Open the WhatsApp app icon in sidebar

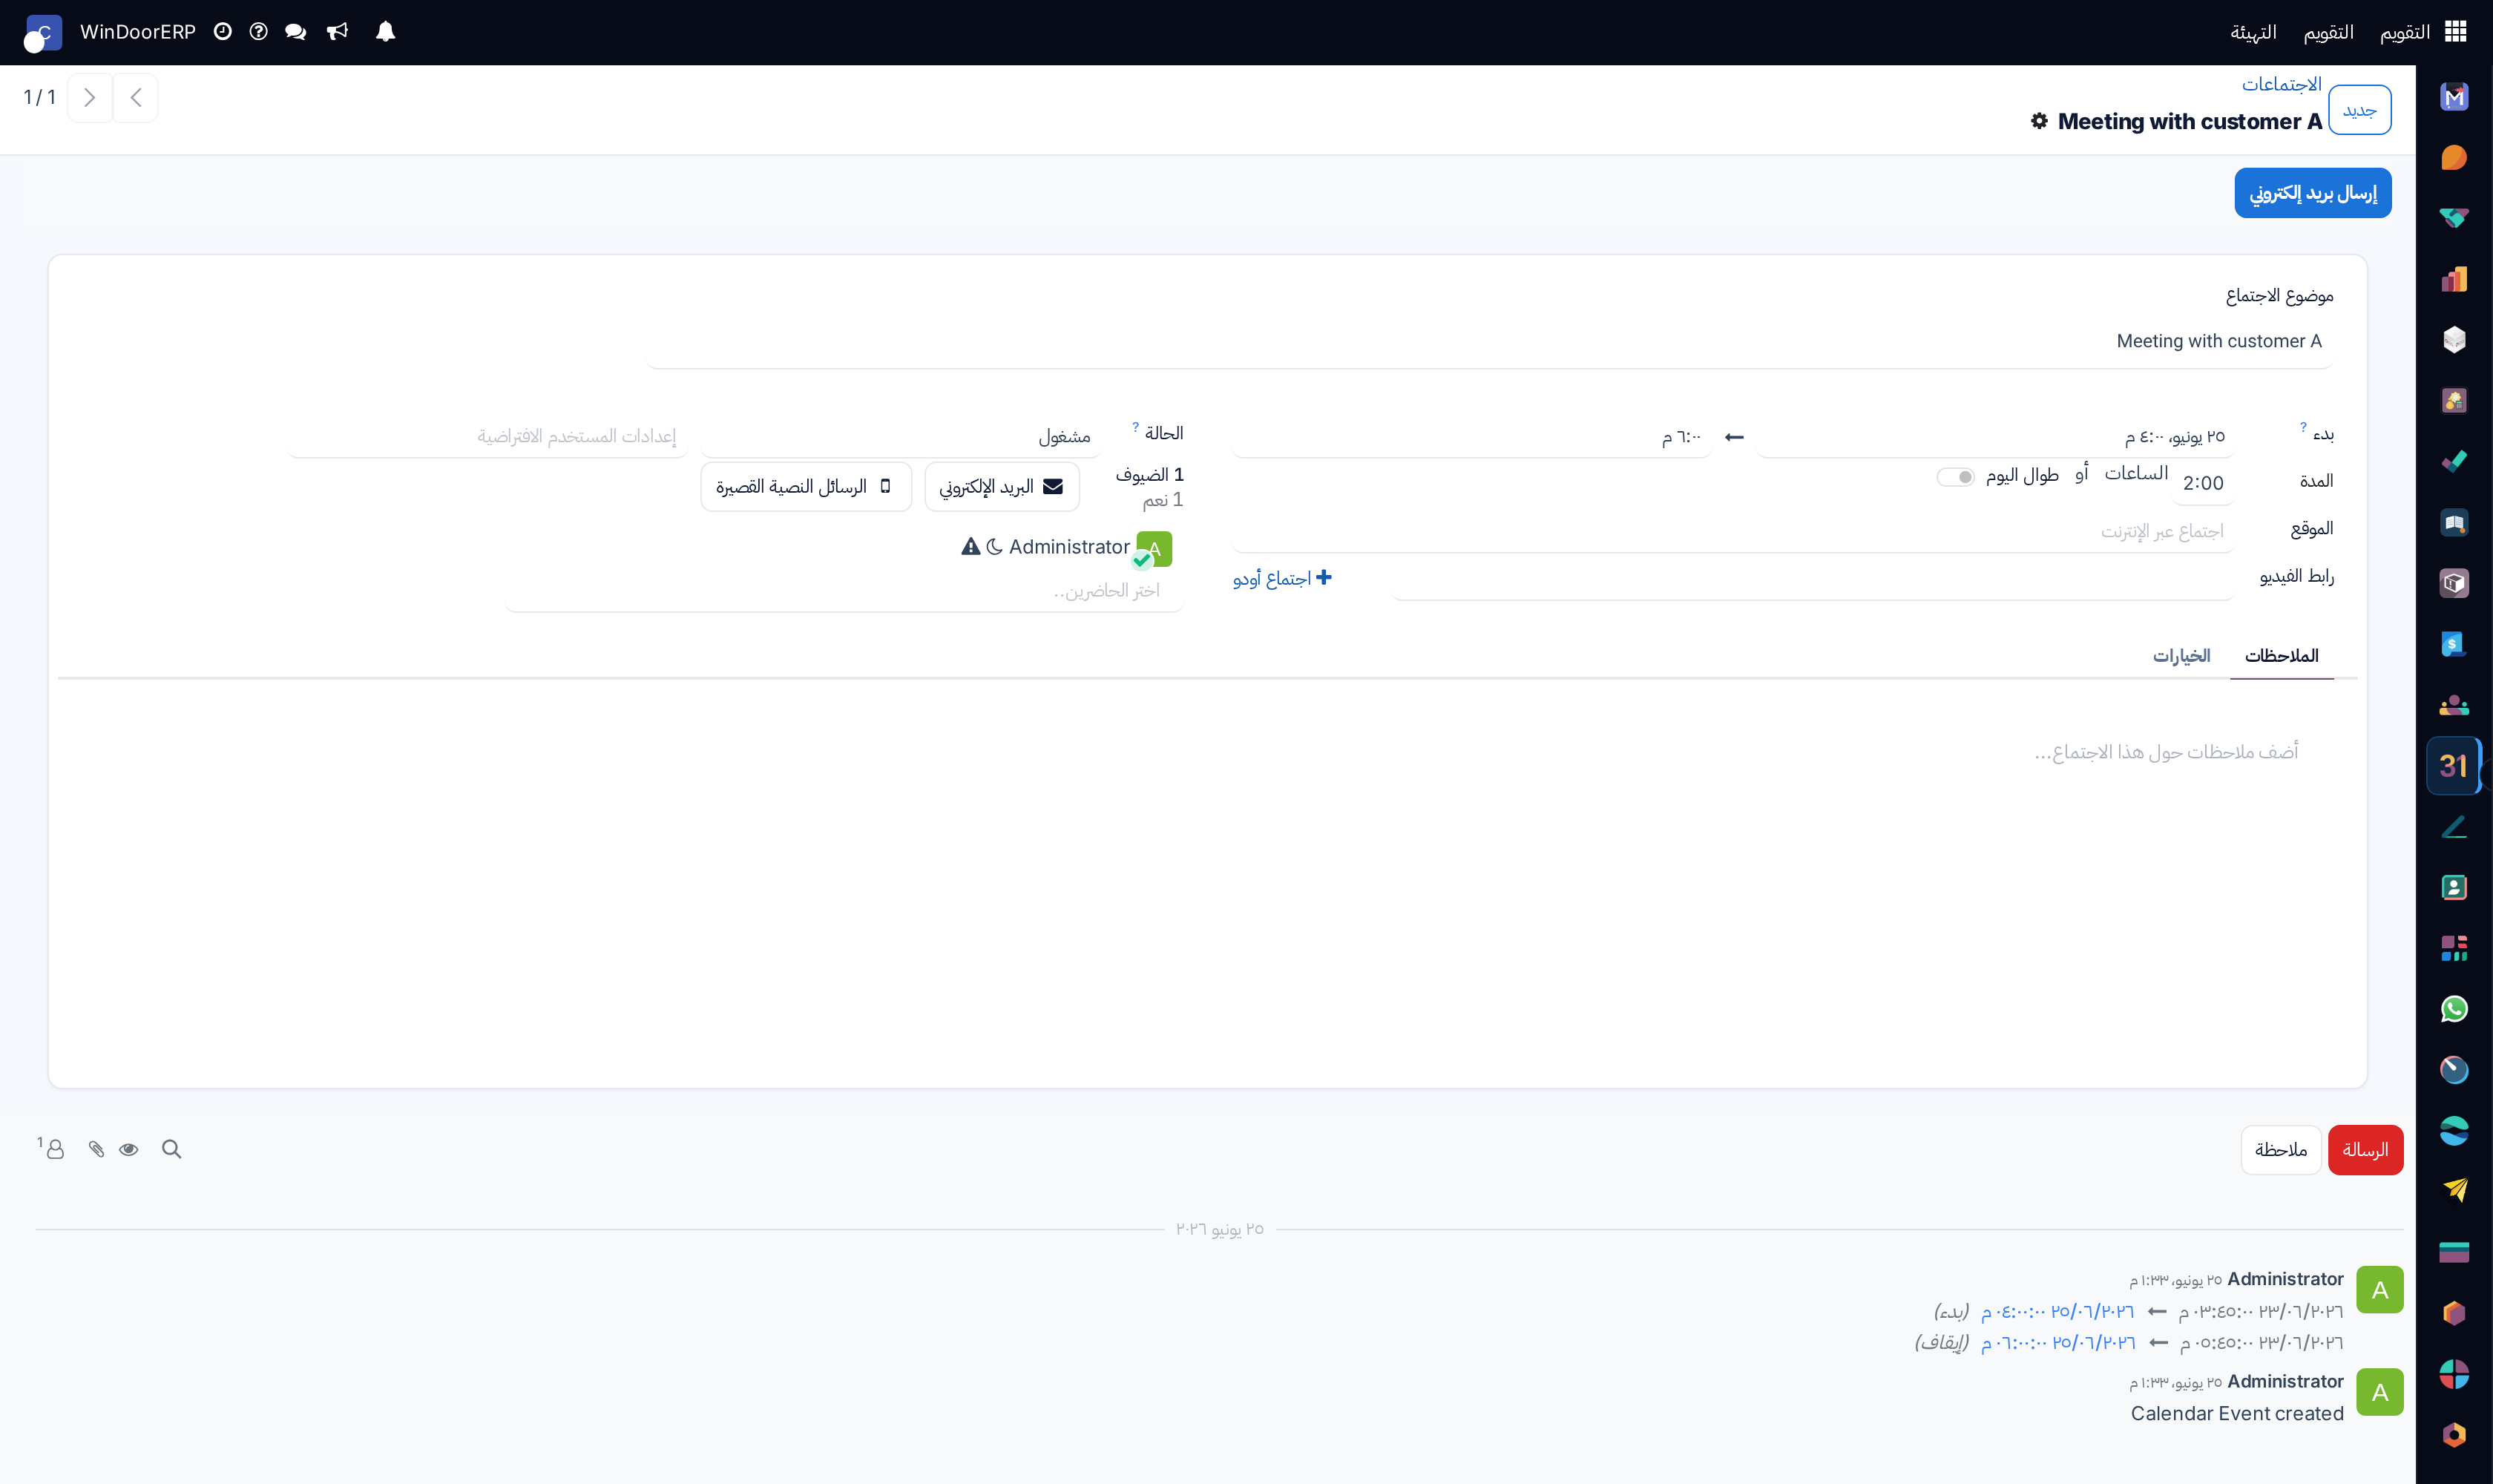click(x=2454, y=1009)
